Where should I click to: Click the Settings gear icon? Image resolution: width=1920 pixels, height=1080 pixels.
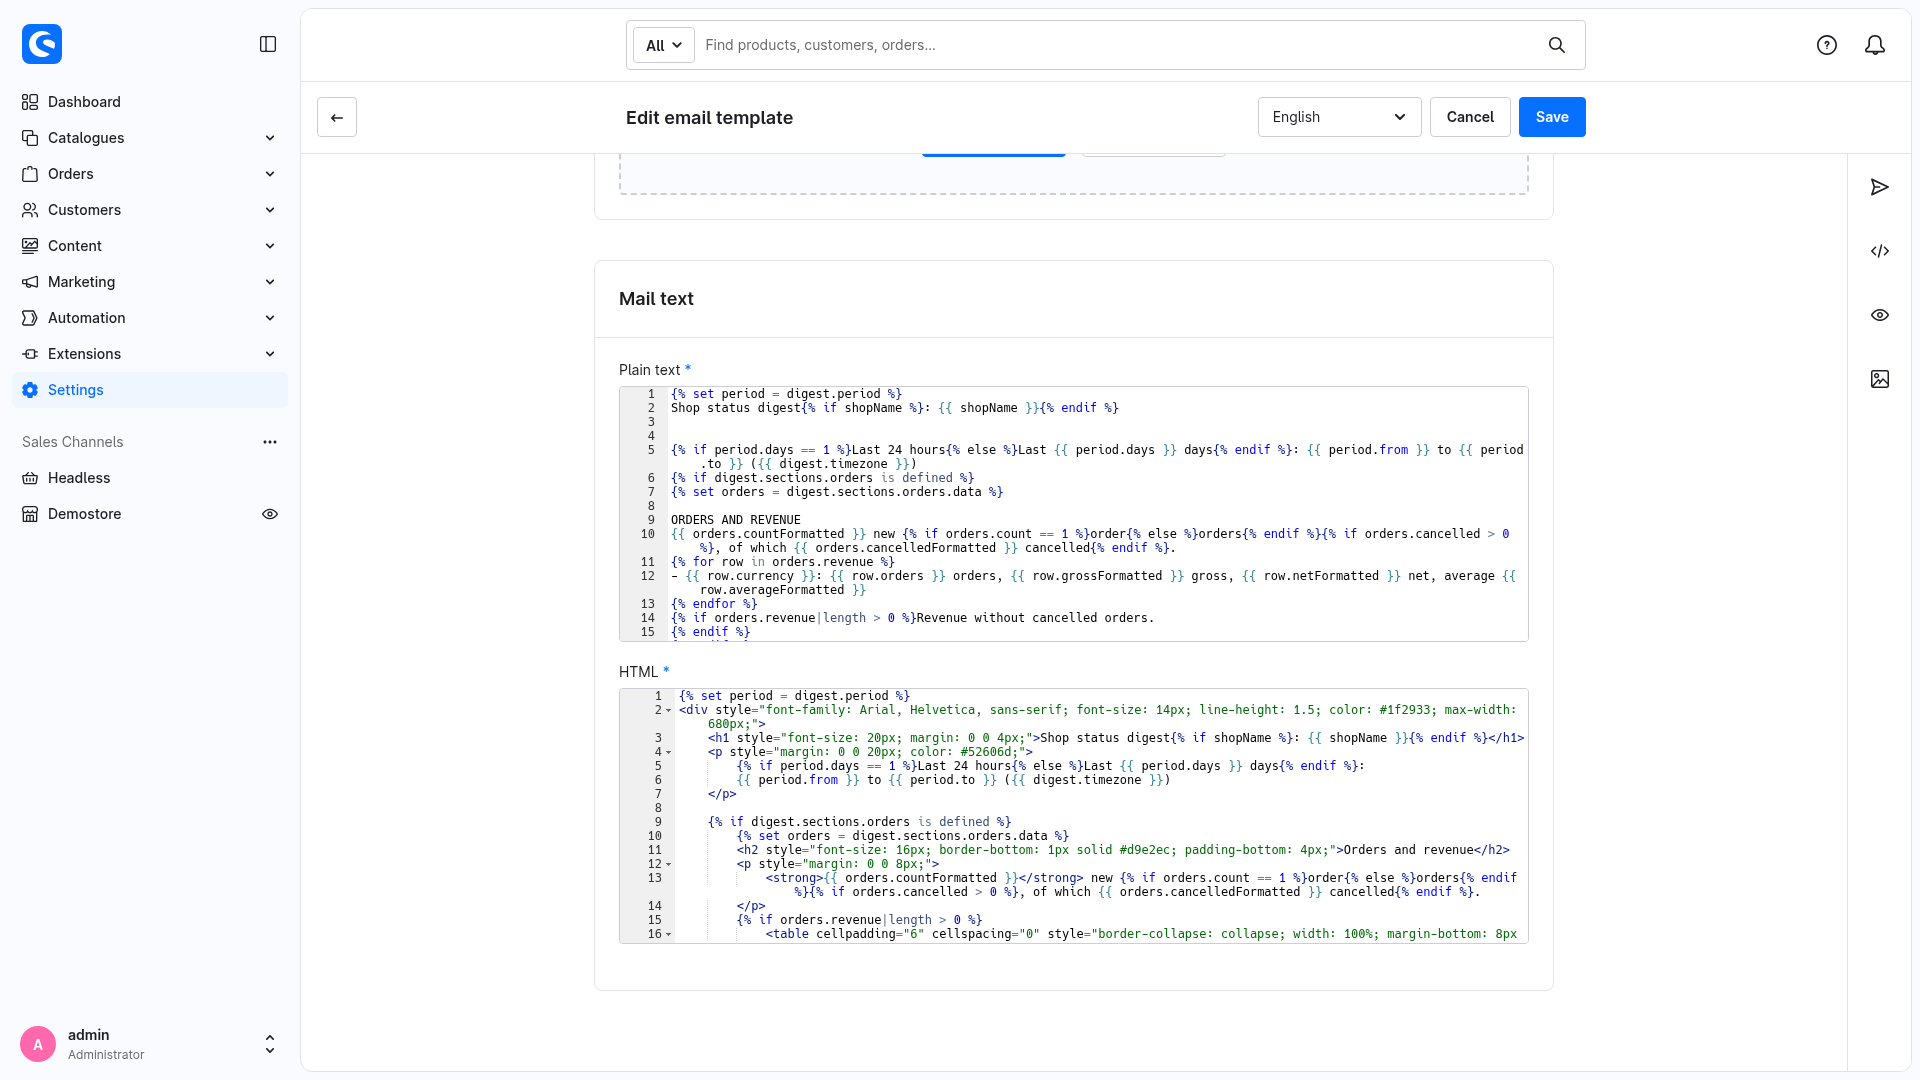coord(30,390)
